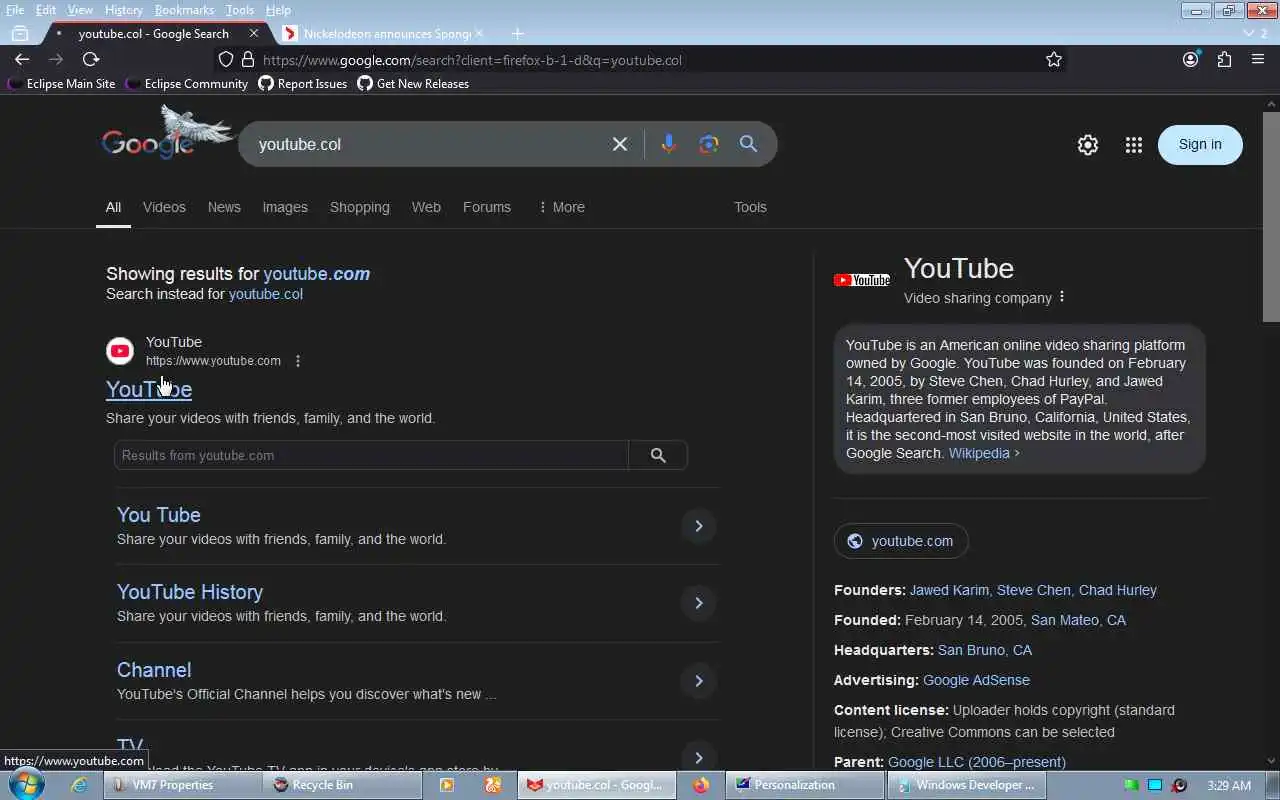Reload the current page
This screenshot has width=1280, height=800.
90,60
